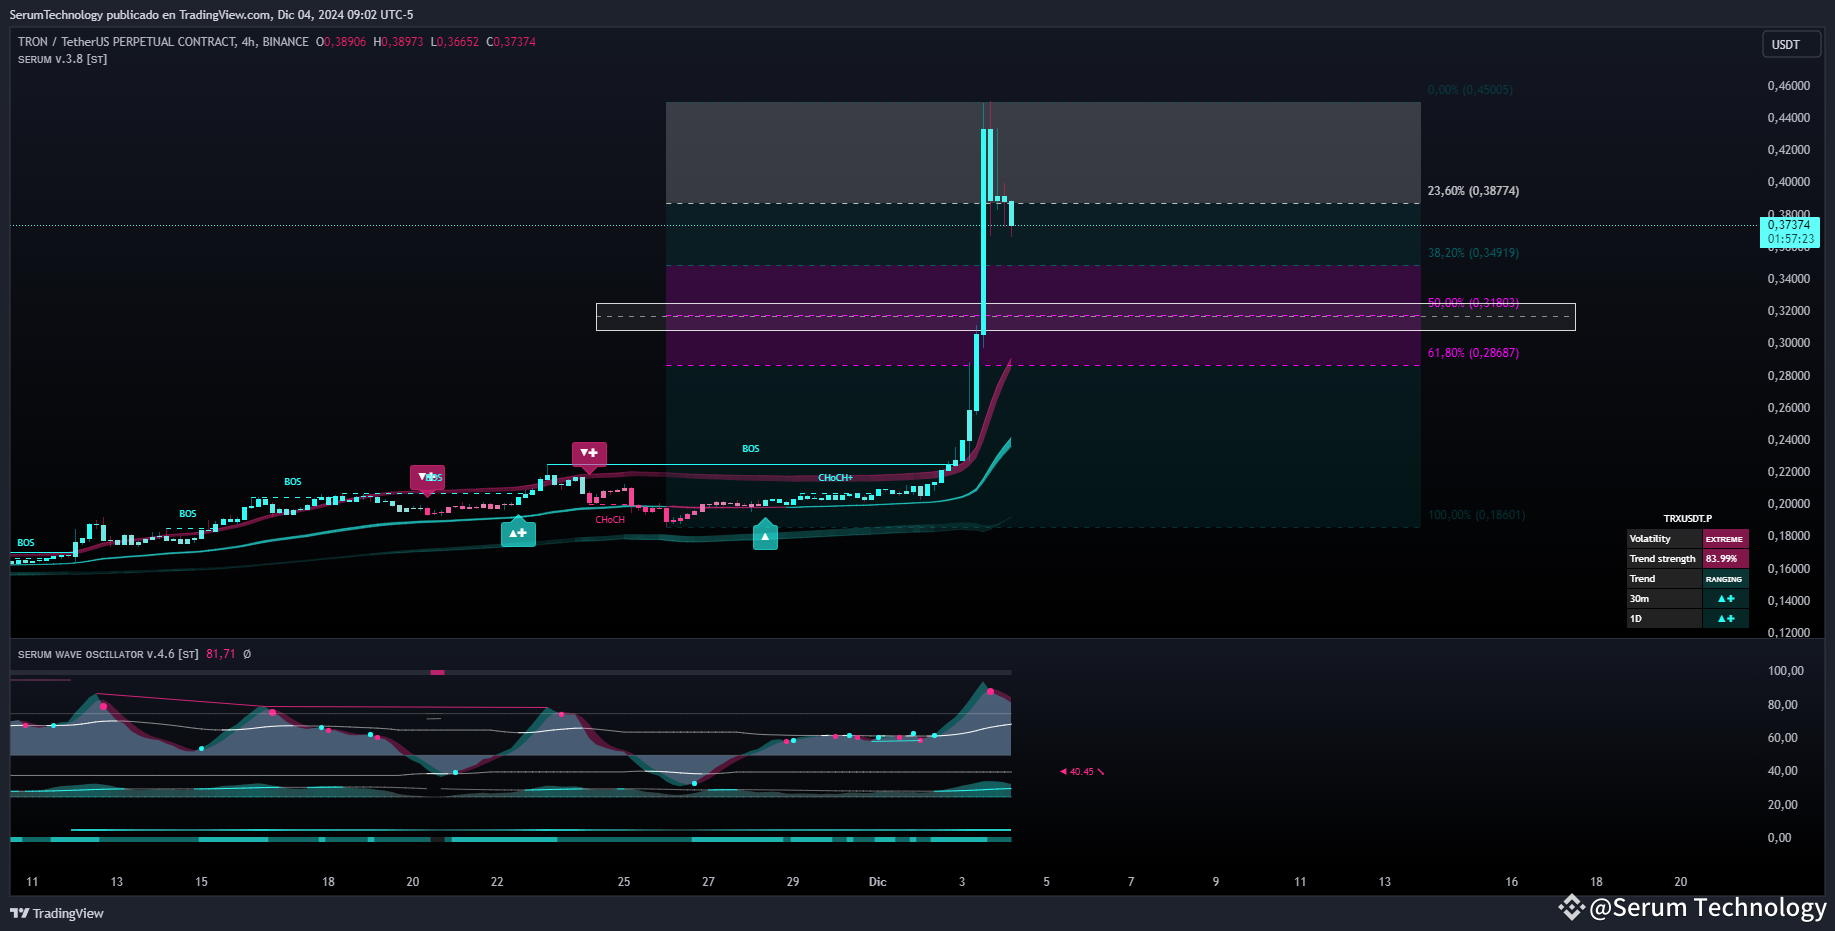
Task: Click the USDT currency button
Action: 1790,44
